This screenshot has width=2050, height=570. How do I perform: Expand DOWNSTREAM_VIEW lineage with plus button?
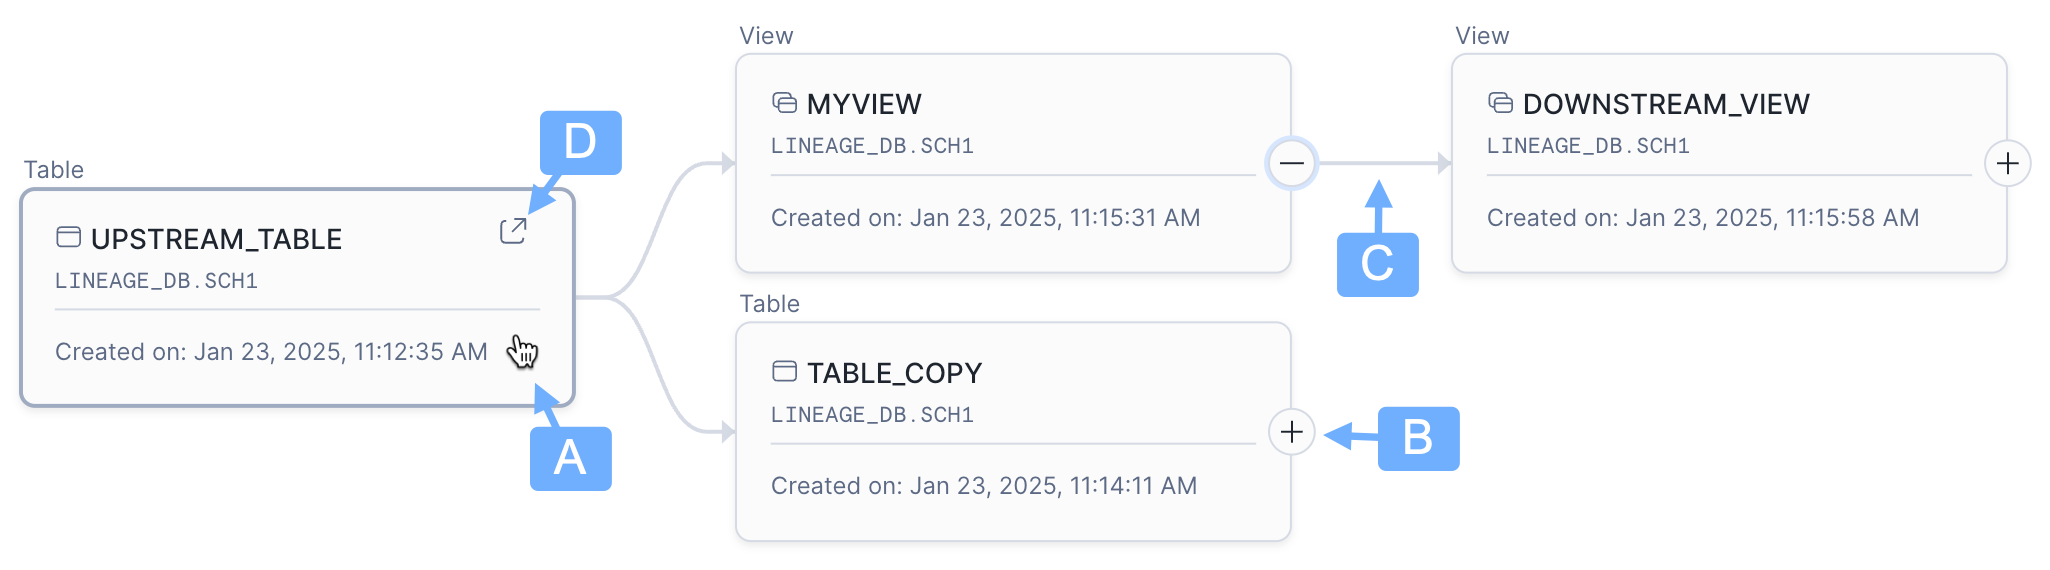coord(2007,163)
